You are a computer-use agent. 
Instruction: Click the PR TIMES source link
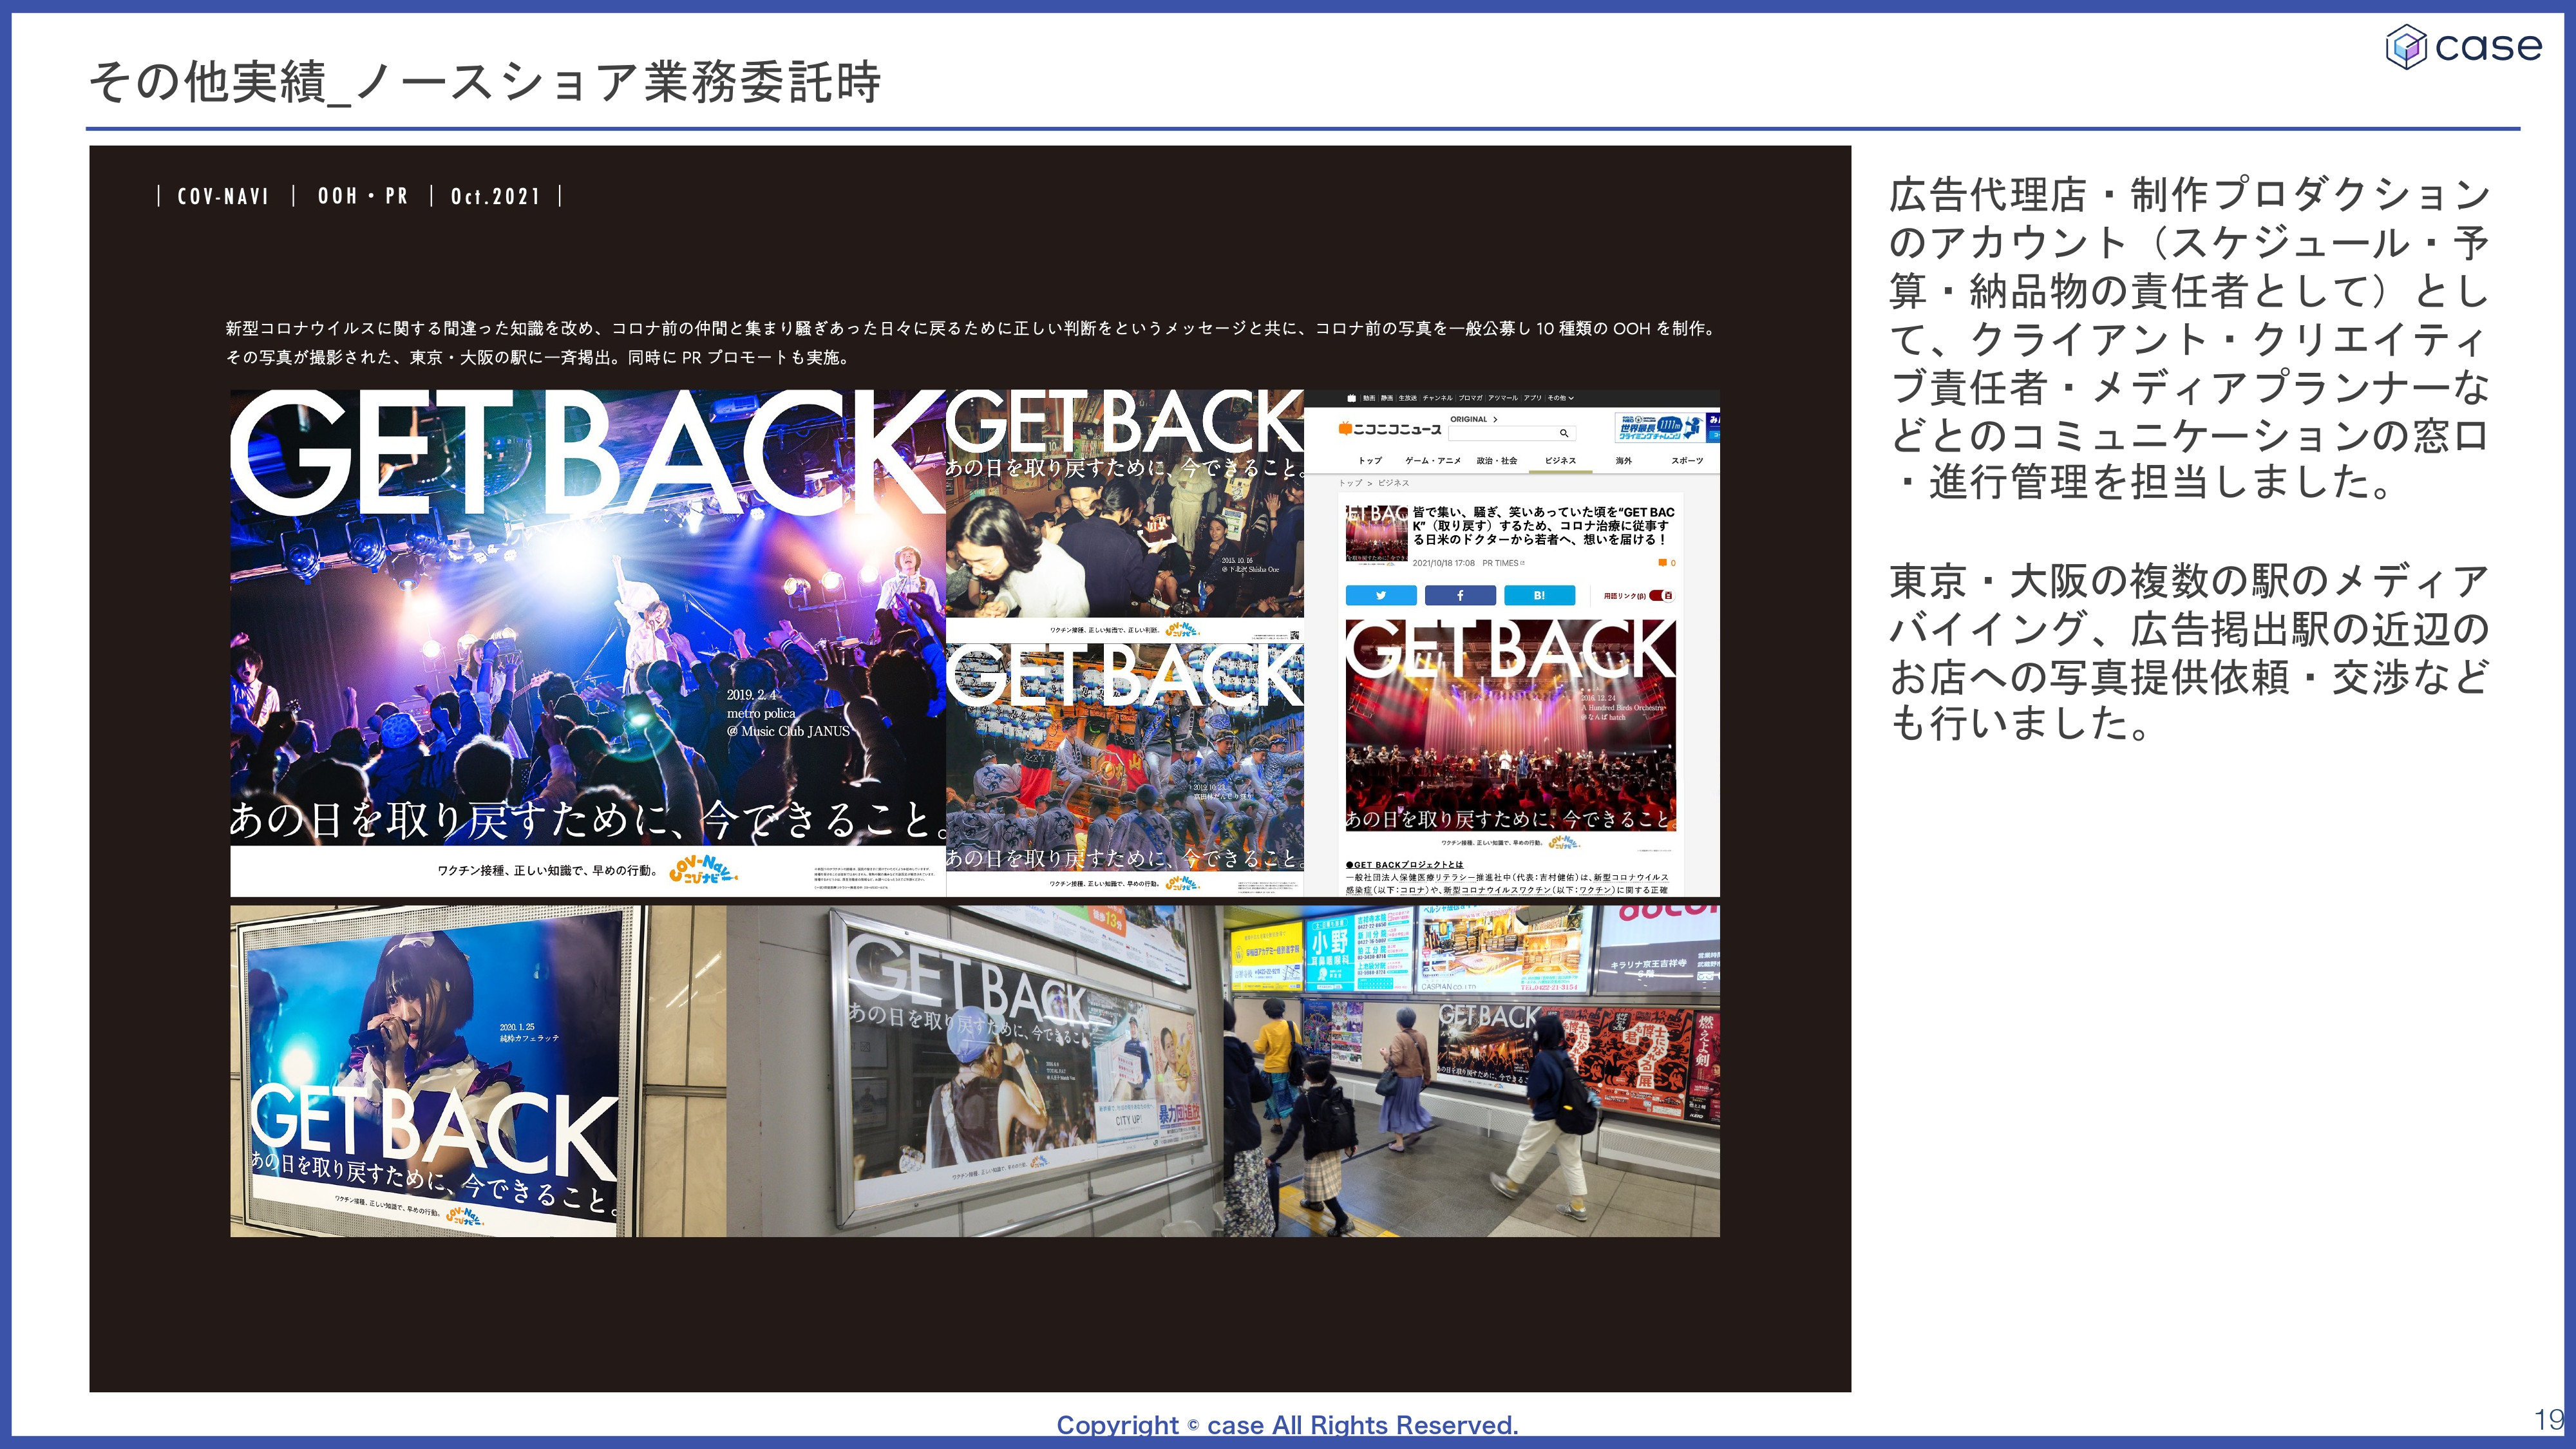click(x=1502, y=563)
